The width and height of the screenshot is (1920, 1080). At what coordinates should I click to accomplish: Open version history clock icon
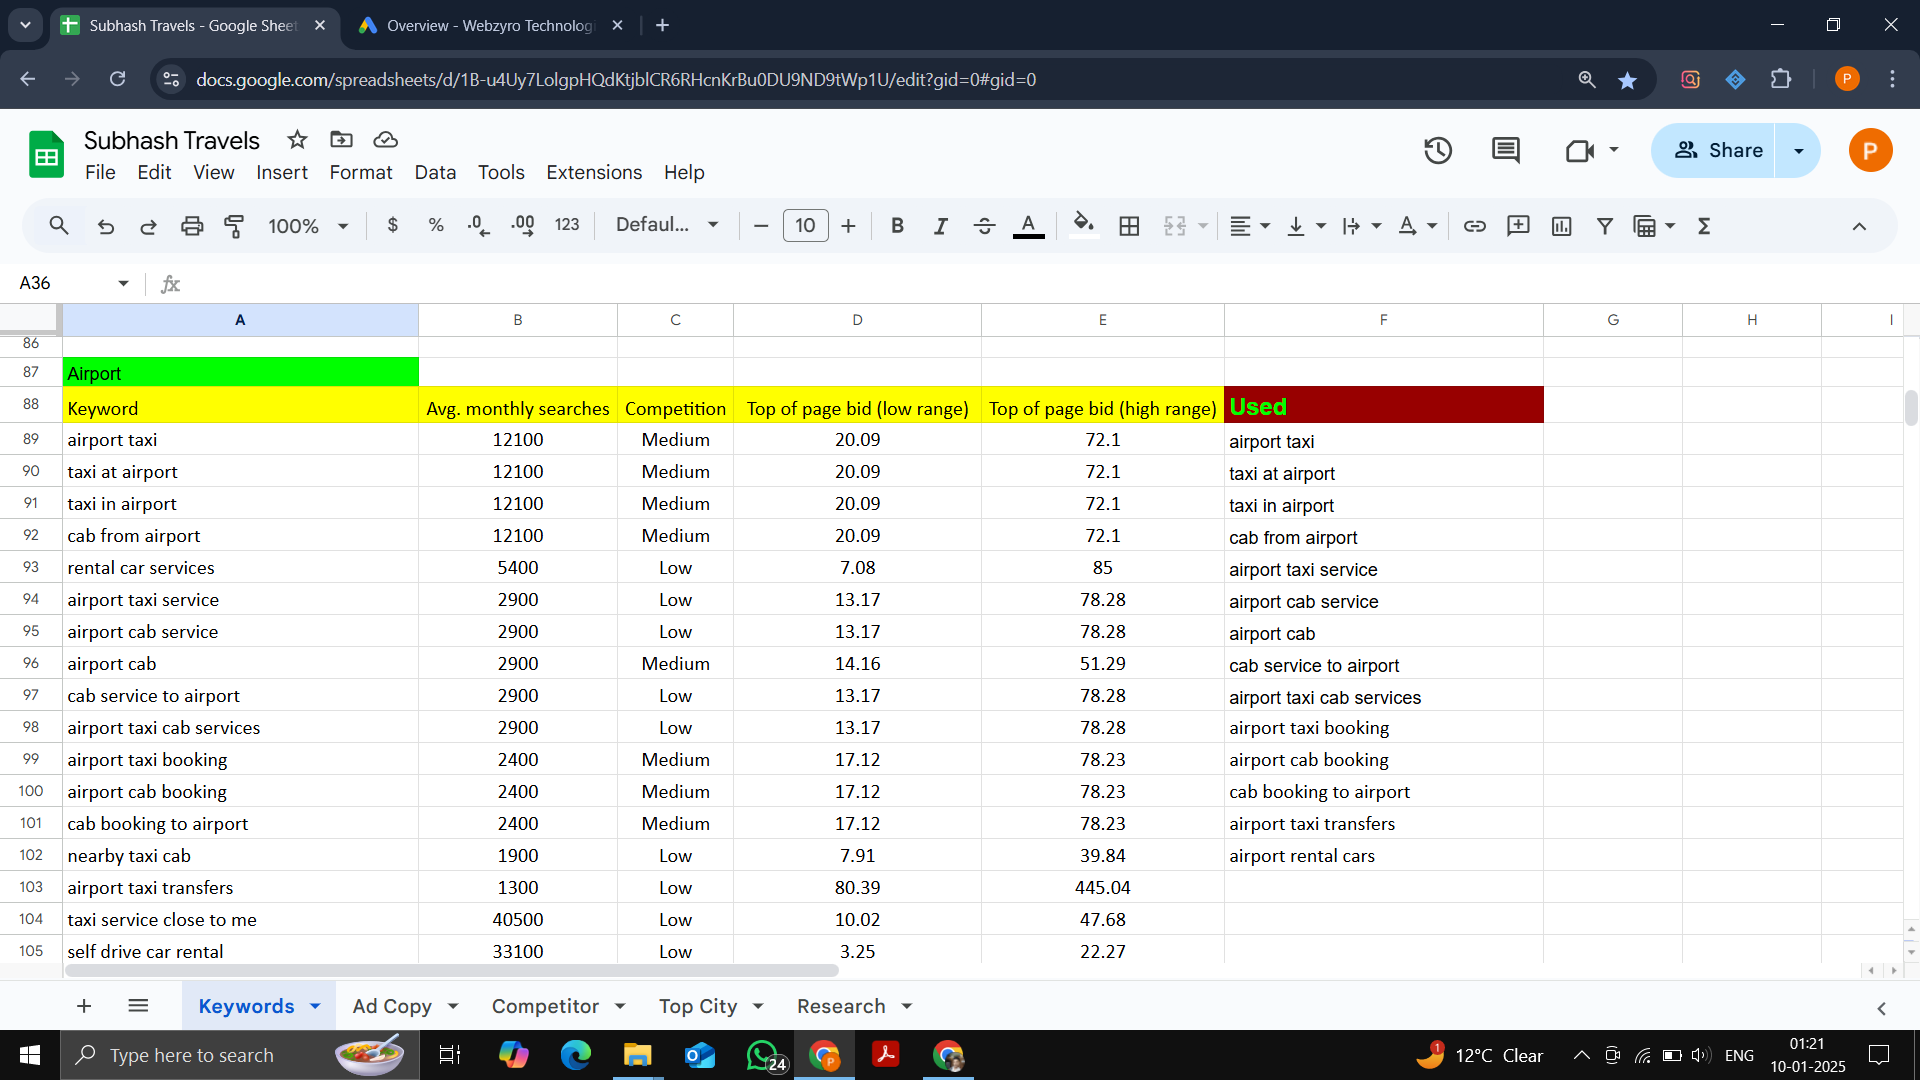[x=1438, y=151]
